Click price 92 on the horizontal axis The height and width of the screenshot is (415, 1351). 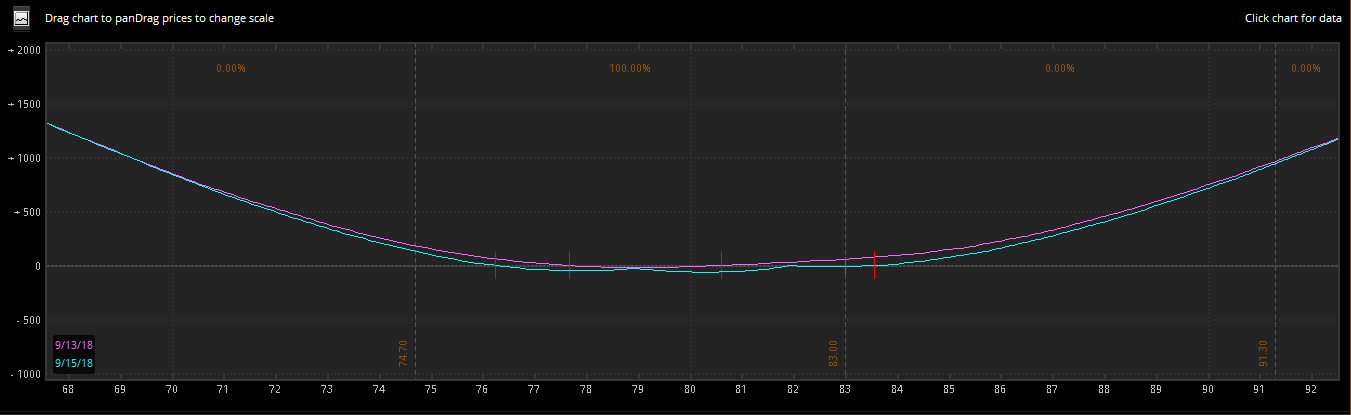pyautogui.click(x=1311, y=390)
